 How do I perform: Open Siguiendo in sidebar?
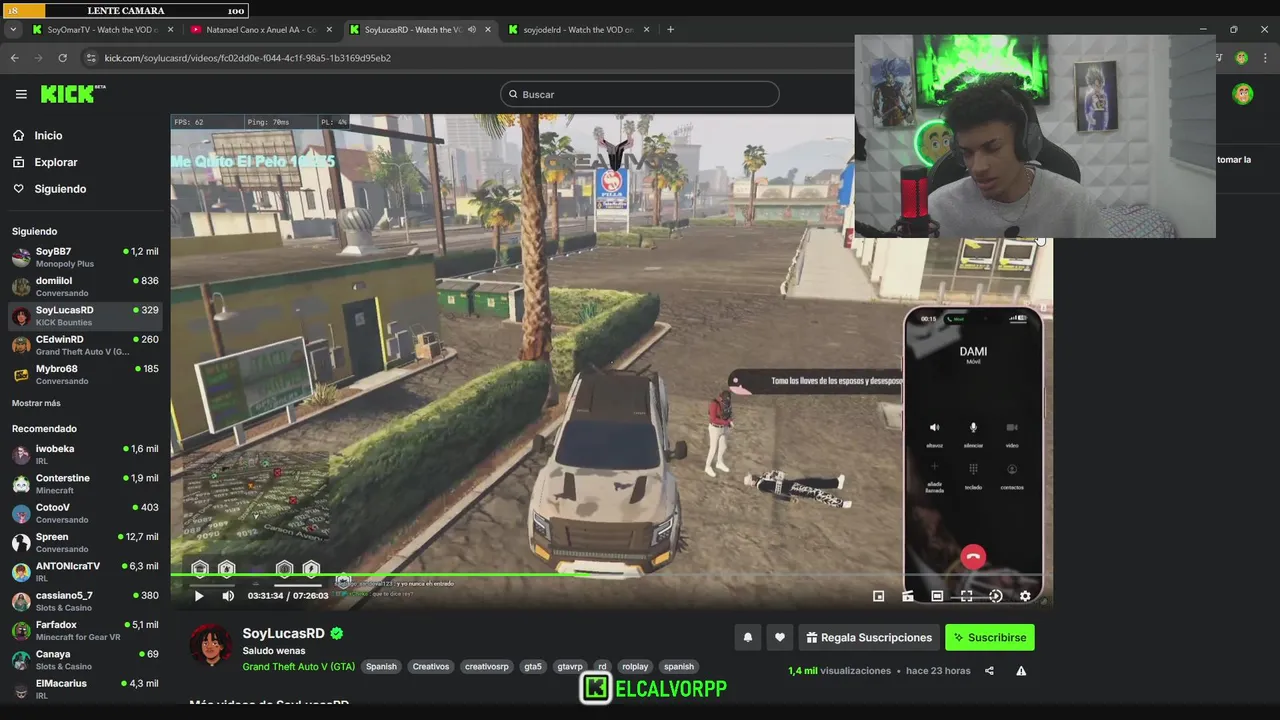(x=60, y=189)
